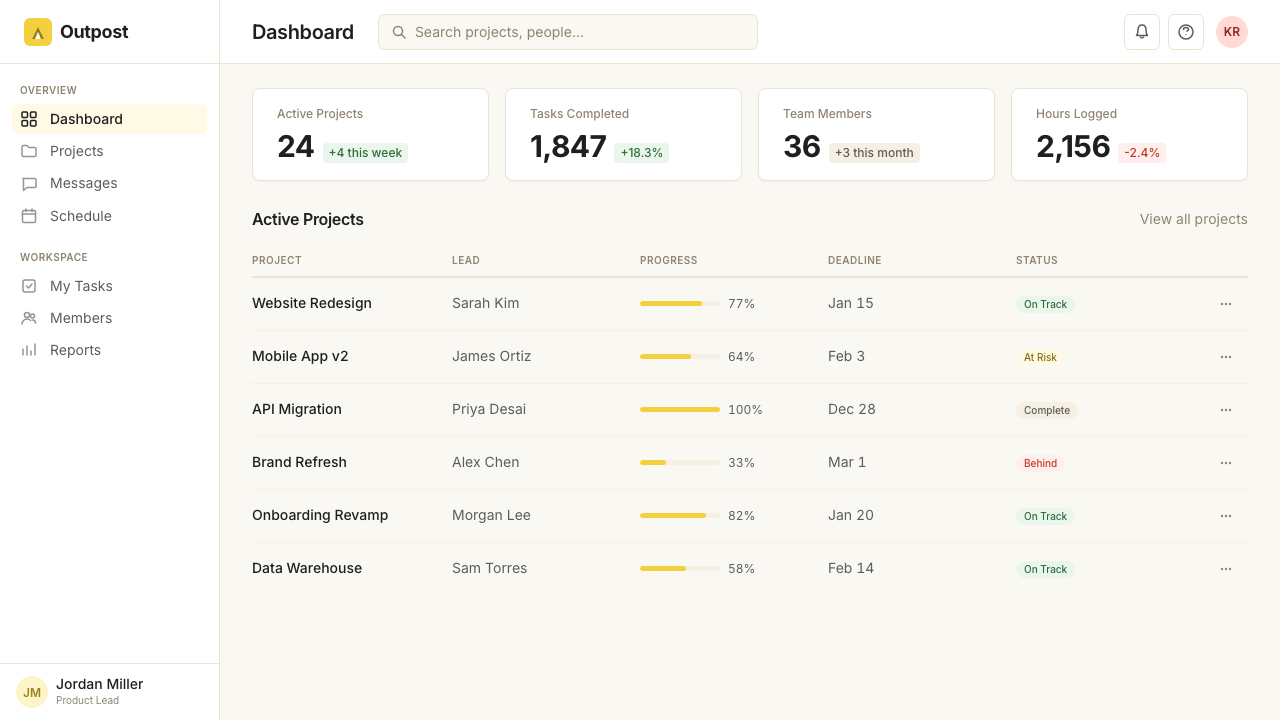Click the Dec 28 deadline cell
Screen dimensions: 1280x720
852,409
